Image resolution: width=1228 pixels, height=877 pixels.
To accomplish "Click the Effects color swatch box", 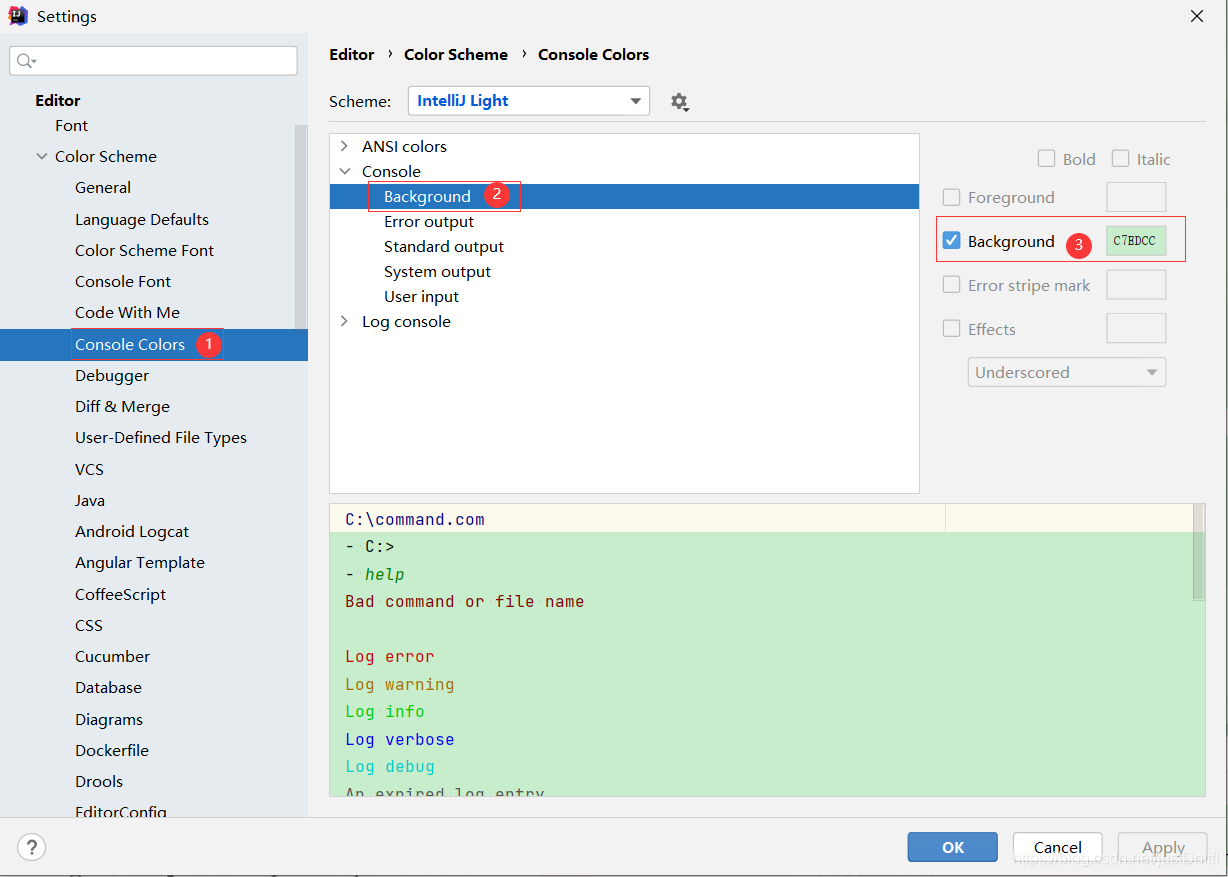I will tap(1136, 329).
